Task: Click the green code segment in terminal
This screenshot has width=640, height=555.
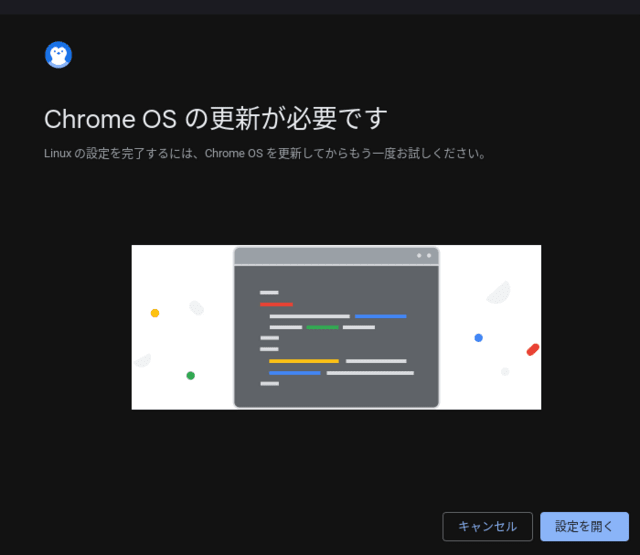Action: (322, 327)
